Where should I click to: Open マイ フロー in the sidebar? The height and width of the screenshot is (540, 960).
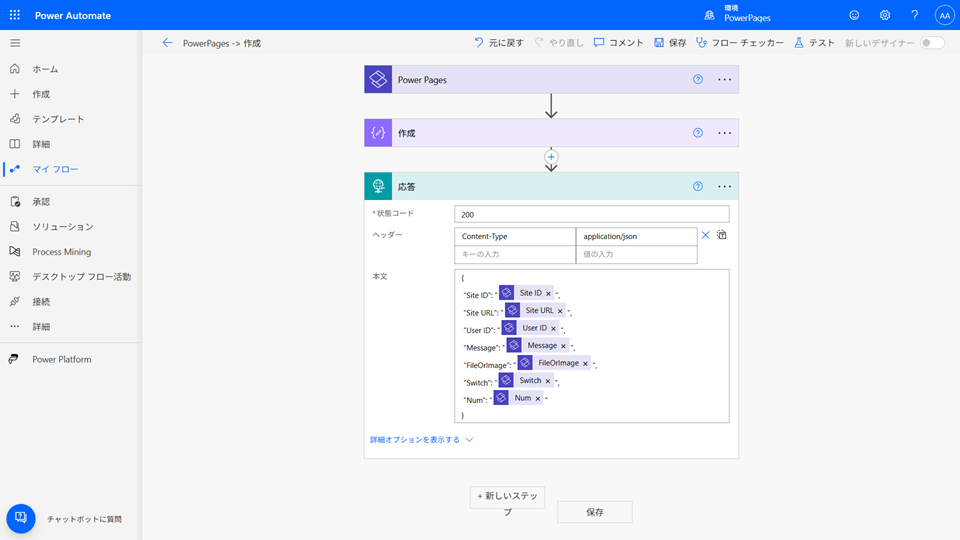[55, 169]
